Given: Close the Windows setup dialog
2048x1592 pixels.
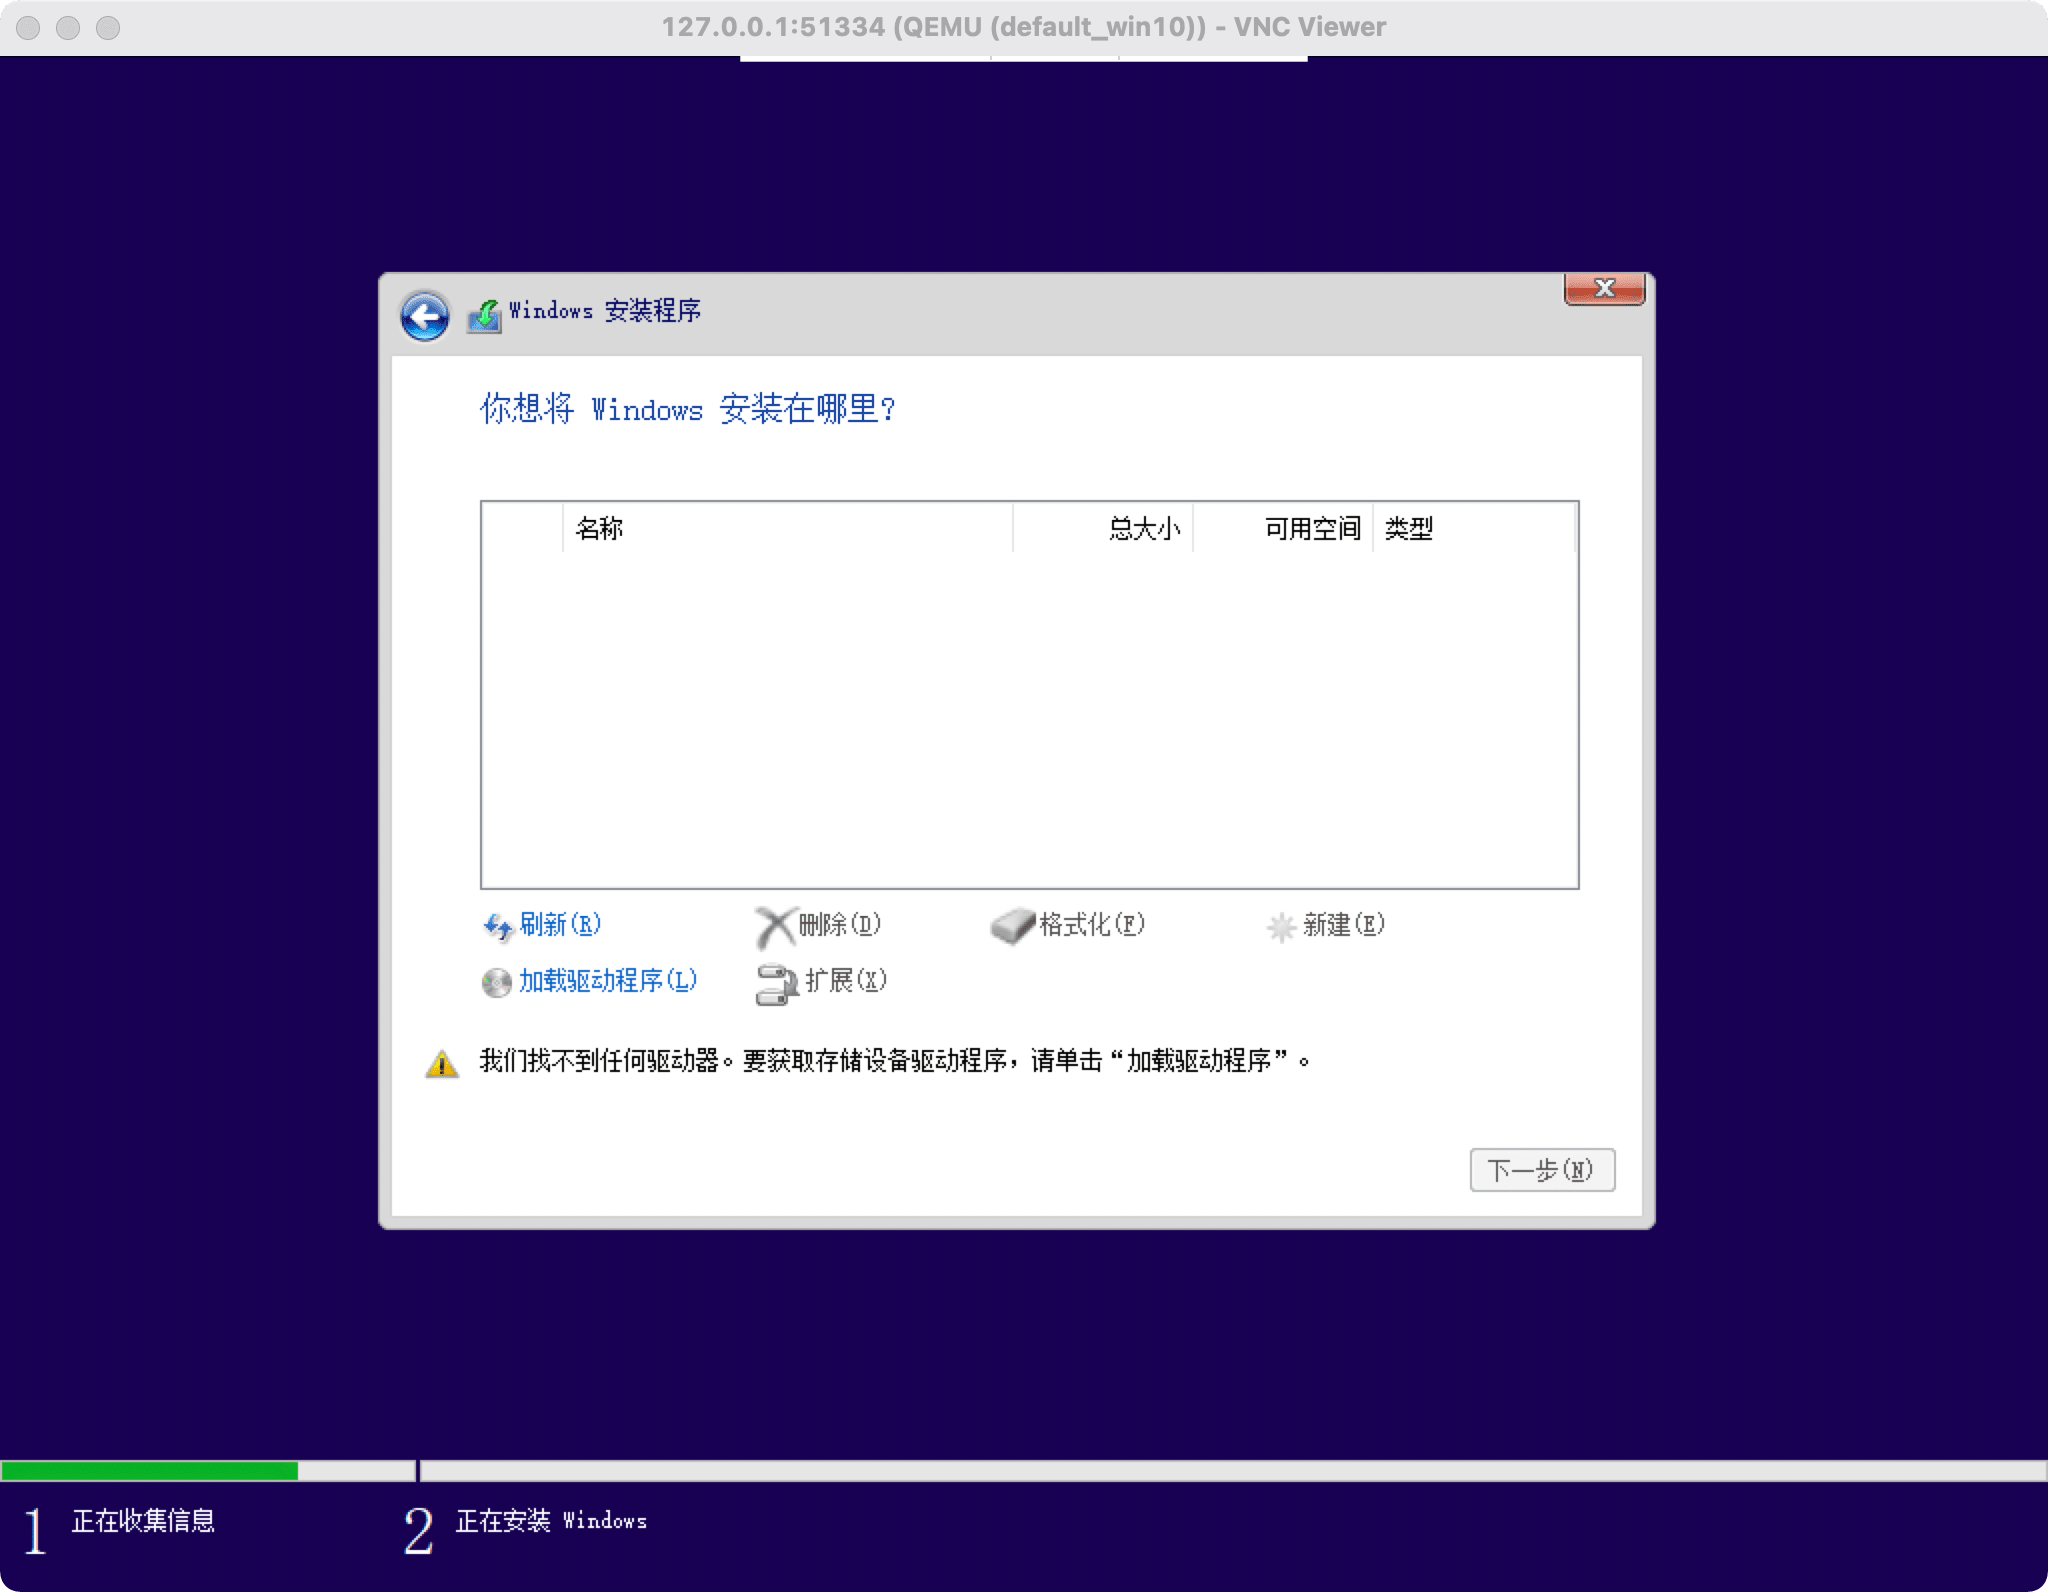Looking at the screenshot, I should 1604,288.
